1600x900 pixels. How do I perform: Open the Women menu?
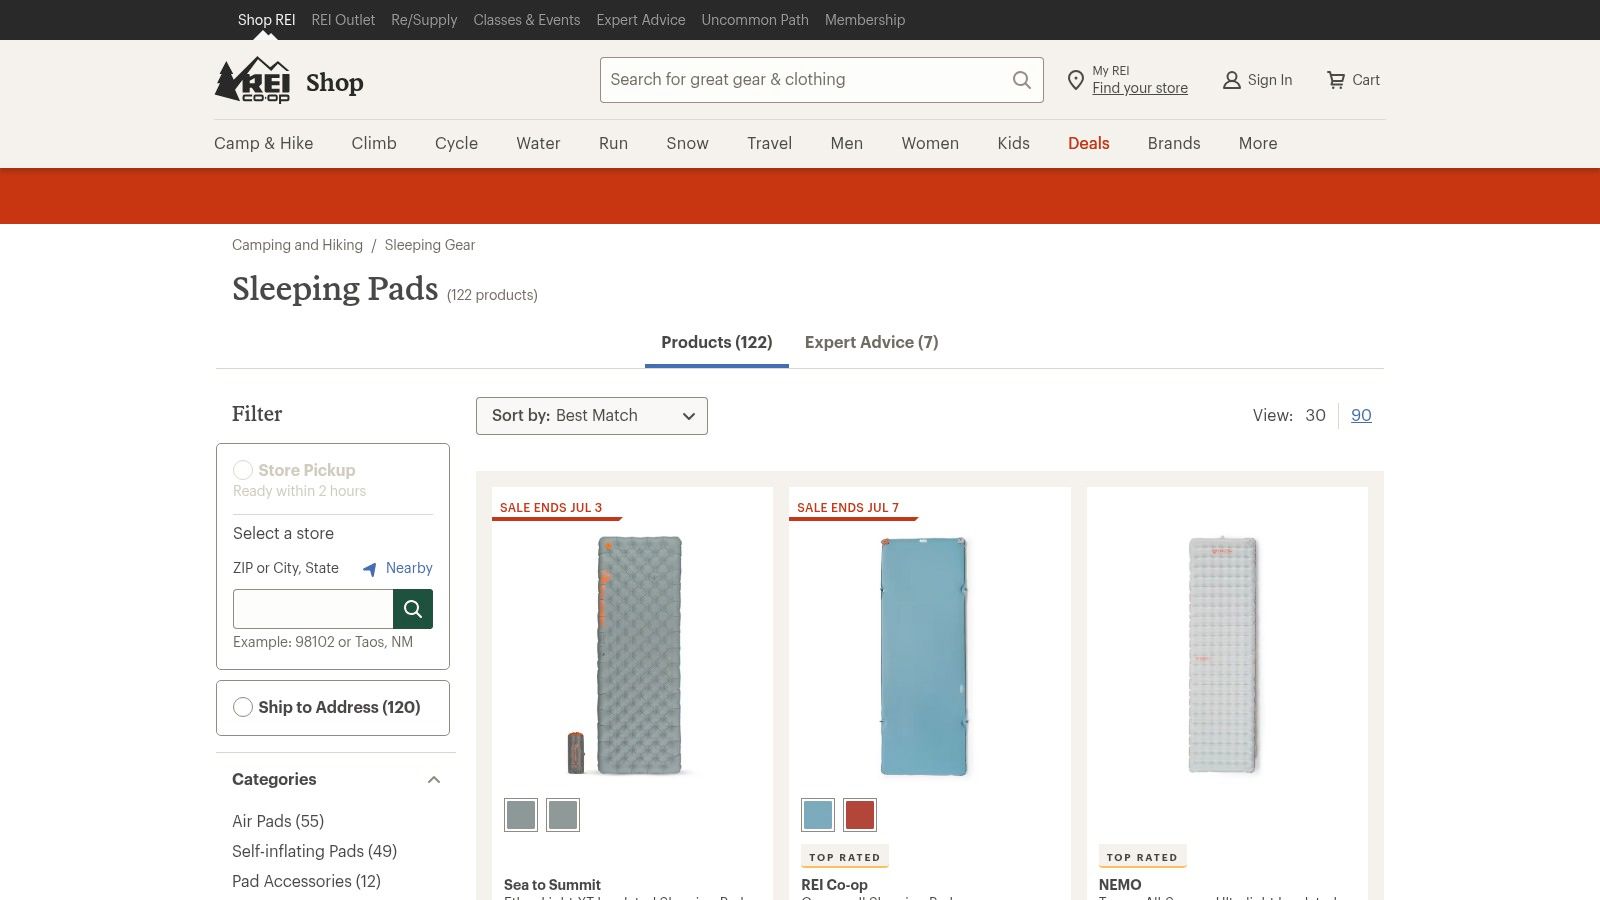[930, 143]
